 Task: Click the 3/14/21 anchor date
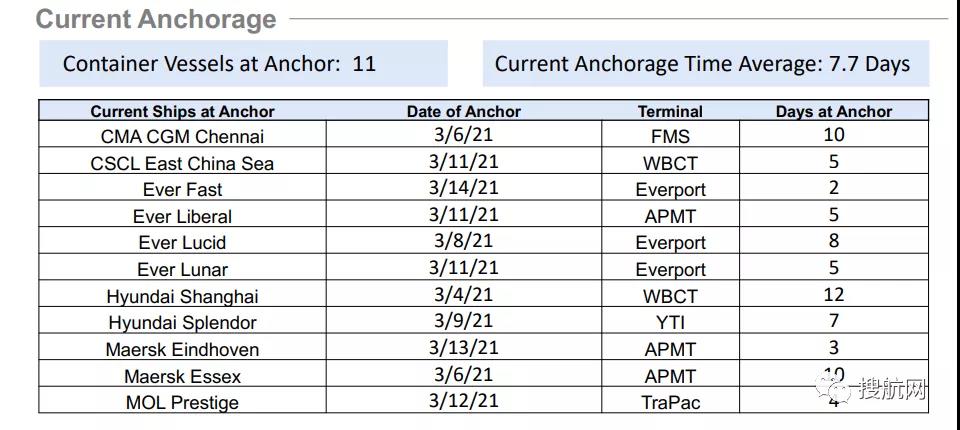463,188
